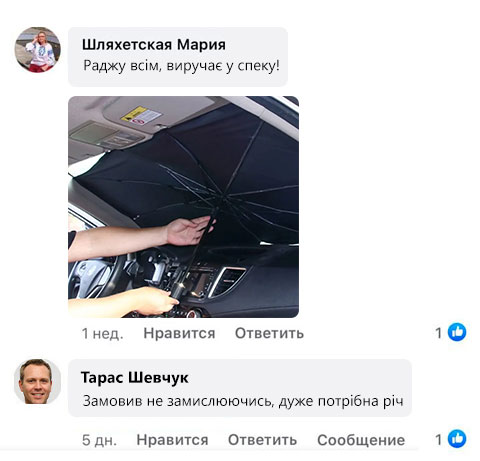Open Шляхетская Мария's profile avatar

coord(38,50)
